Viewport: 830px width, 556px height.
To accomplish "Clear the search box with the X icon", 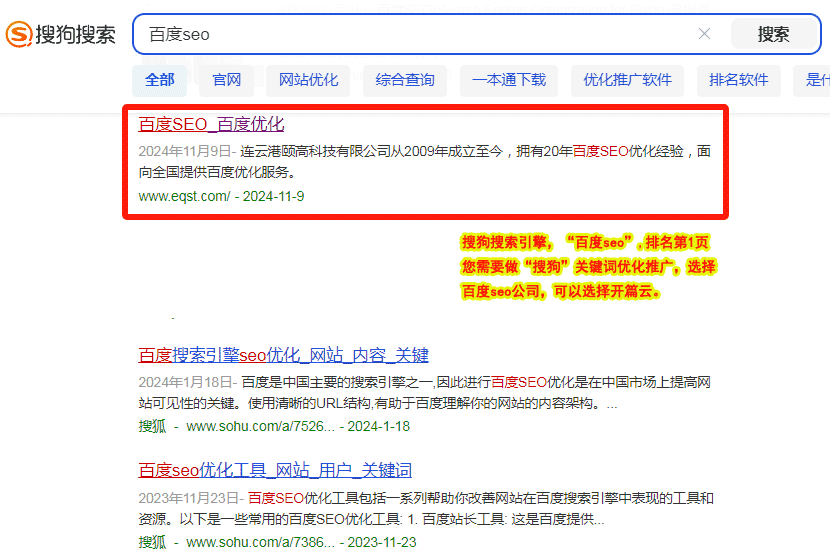I will pos(704,34).
